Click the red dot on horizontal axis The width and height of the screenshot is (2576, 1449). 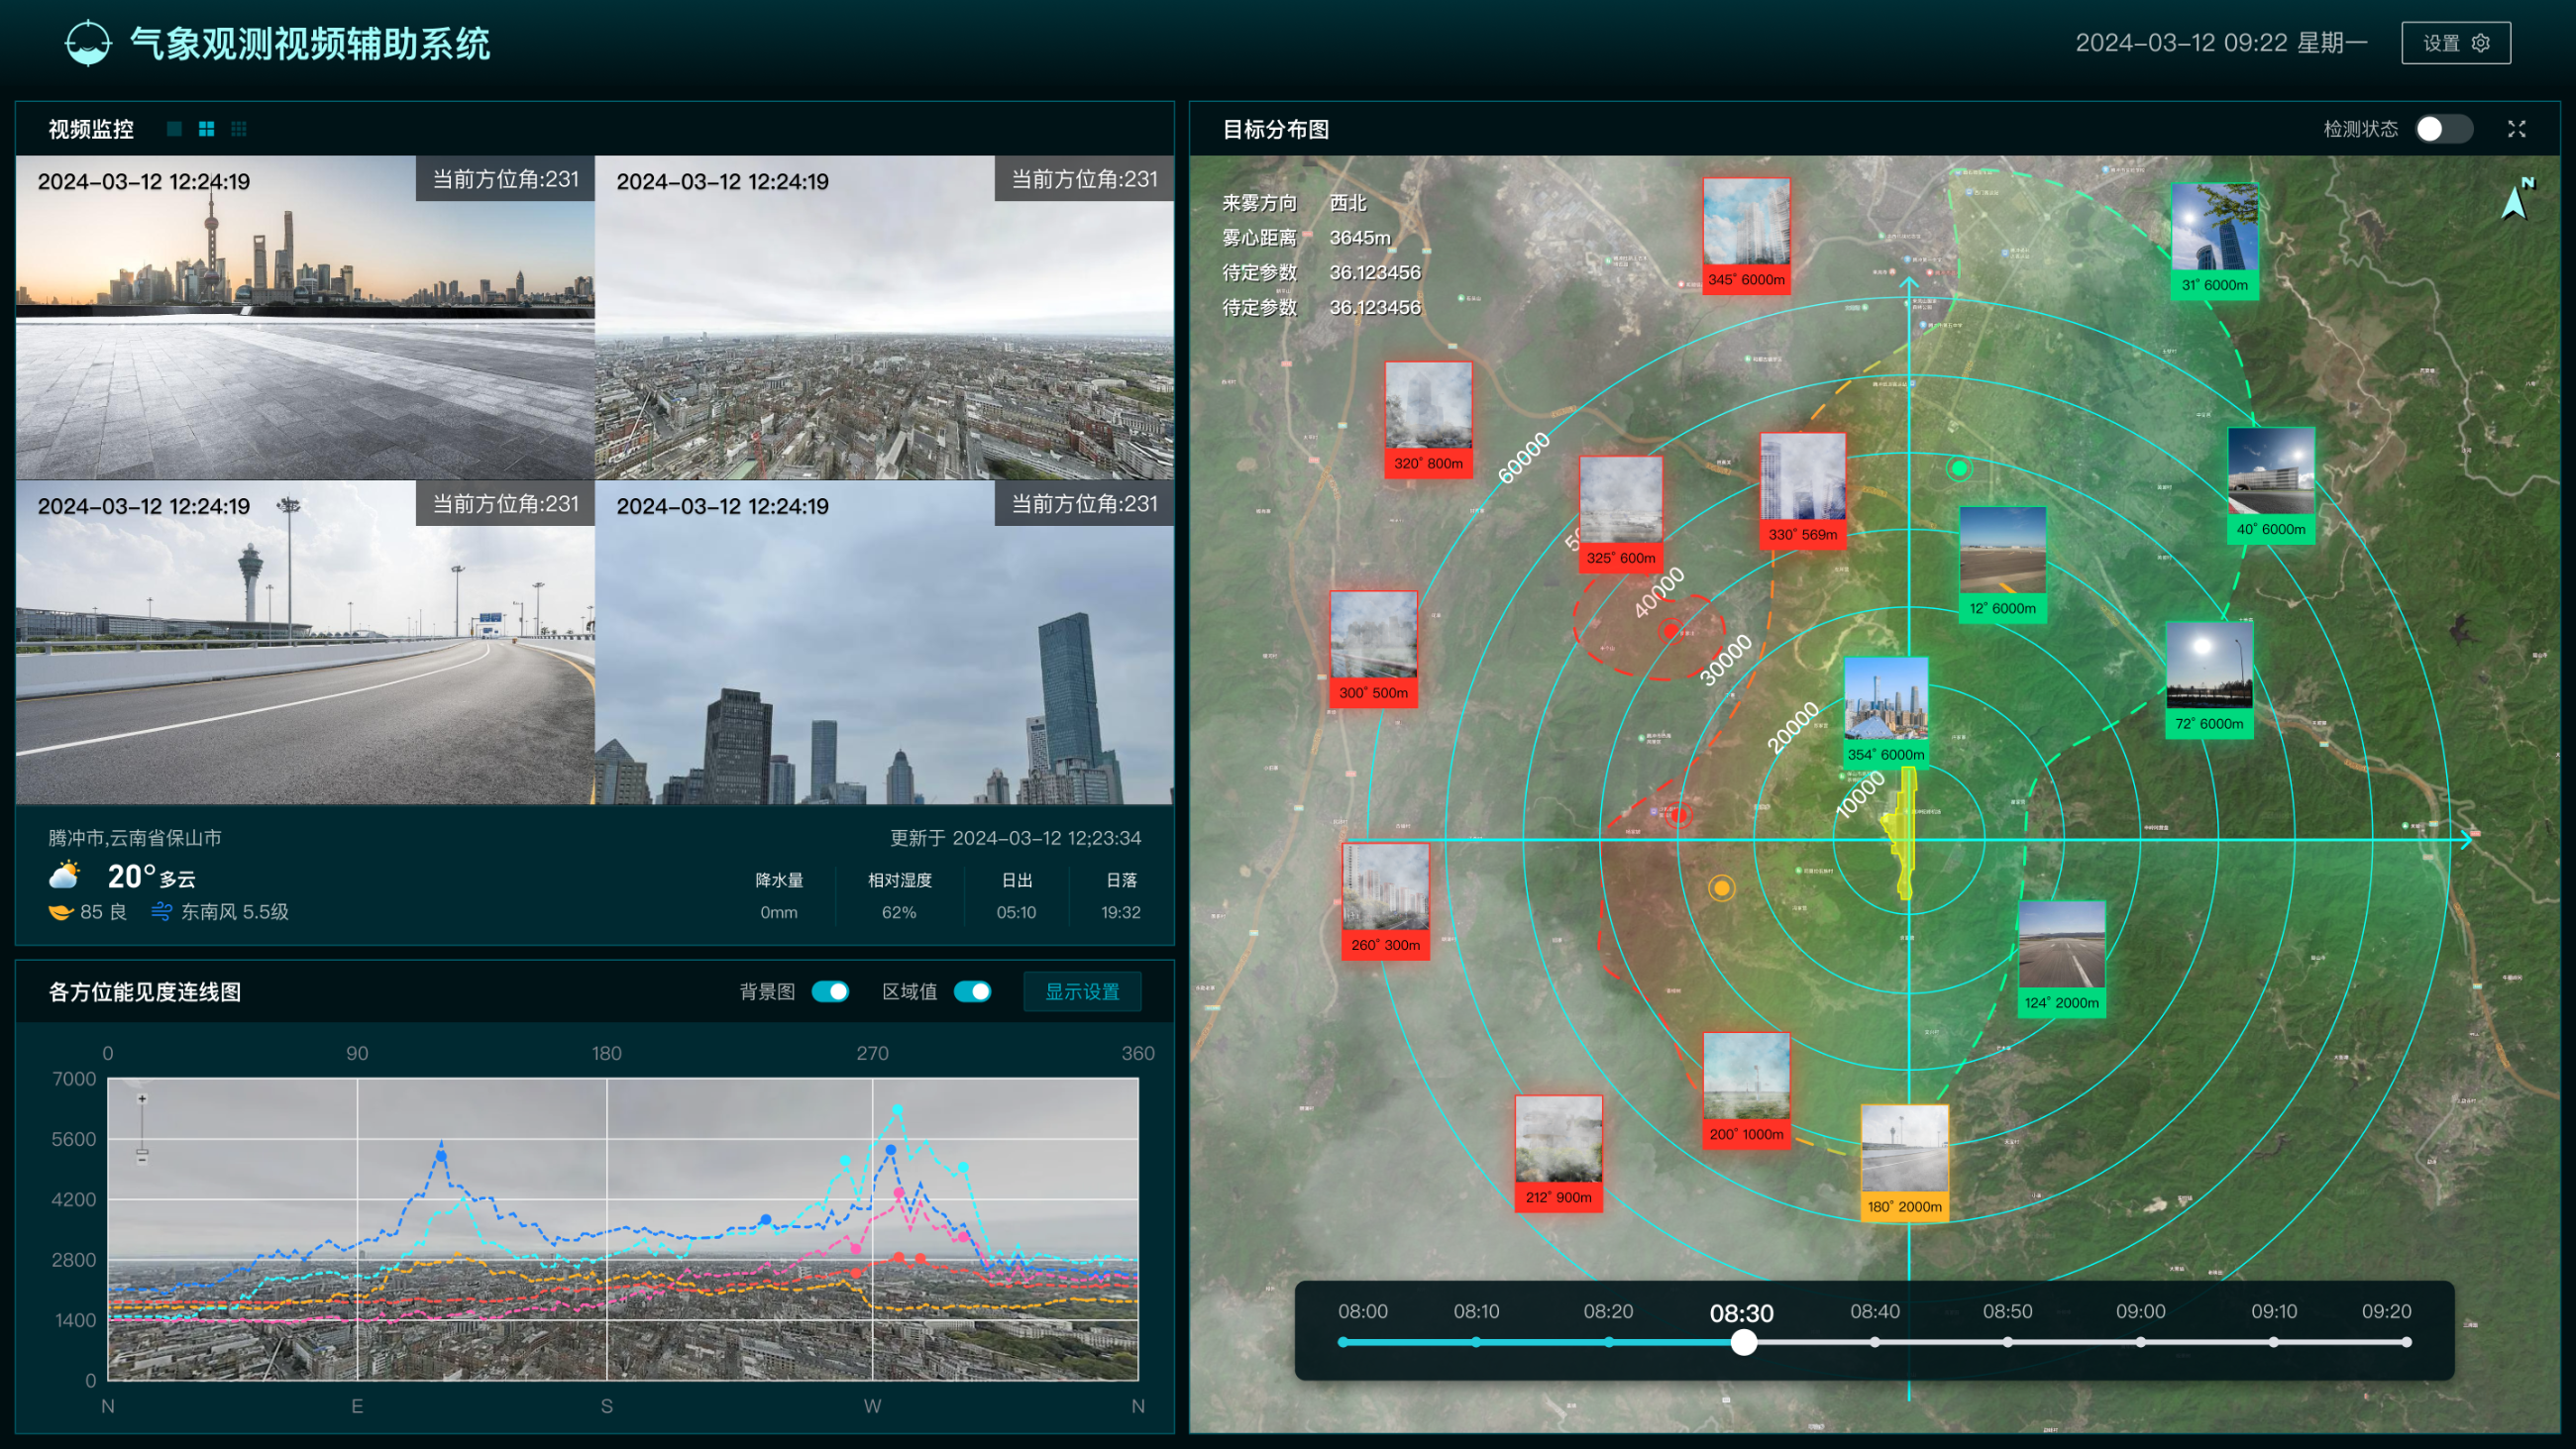pyautogui.click(x=1679, y=815)
